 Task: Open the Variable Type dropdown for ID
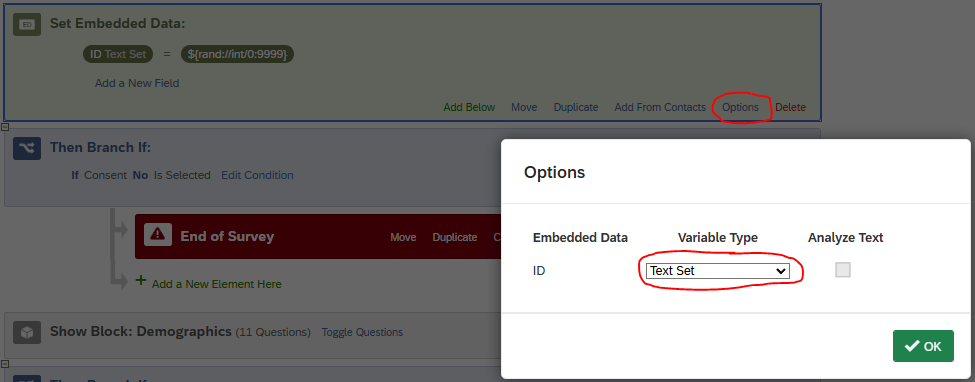718,271
